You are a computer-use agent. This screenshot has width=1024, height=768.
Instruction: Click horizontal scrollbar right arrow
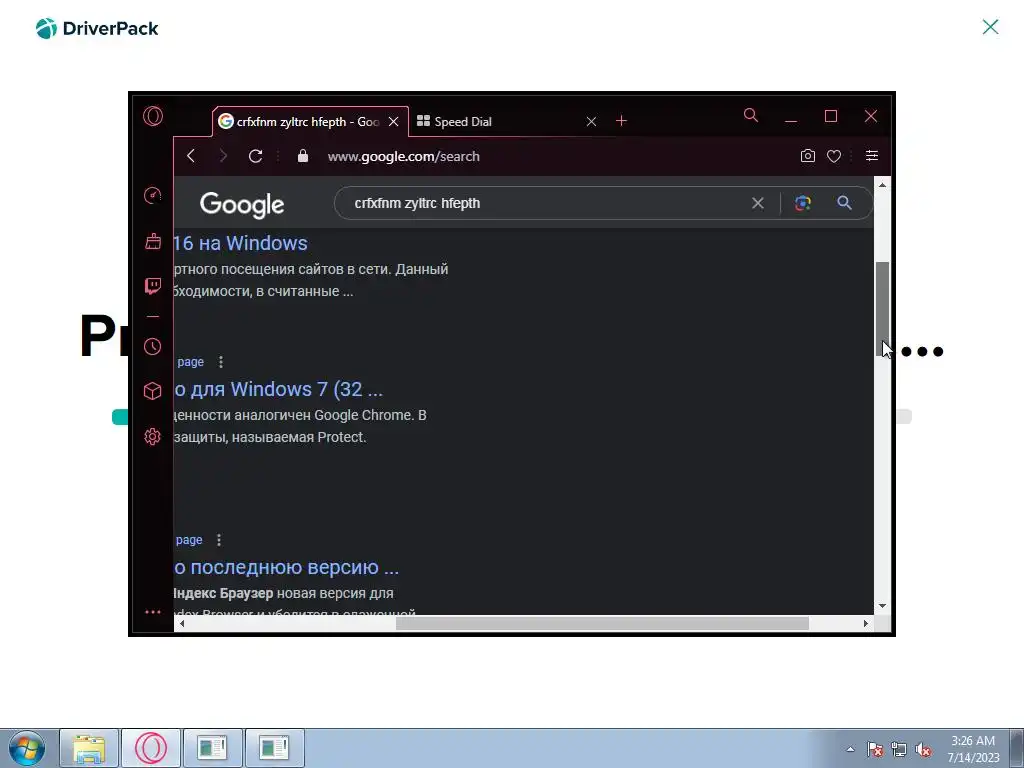point(866,624)
